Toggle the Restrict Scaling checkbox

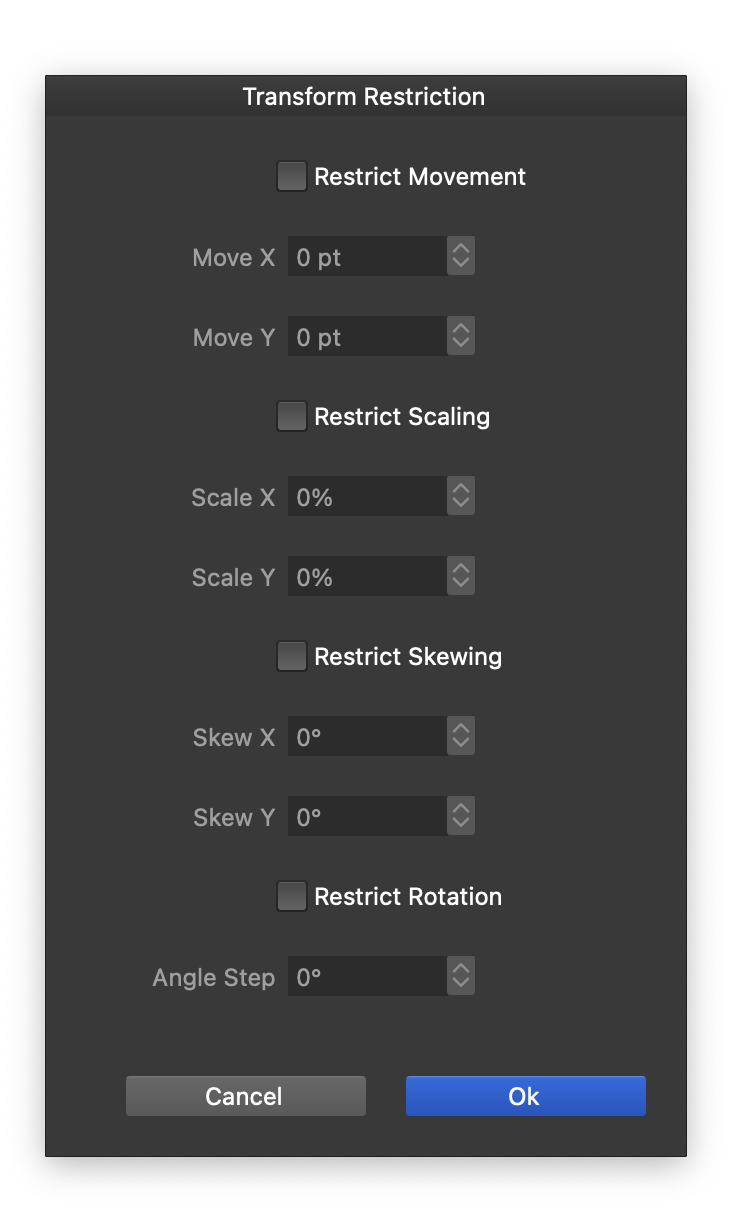(291, 417)
